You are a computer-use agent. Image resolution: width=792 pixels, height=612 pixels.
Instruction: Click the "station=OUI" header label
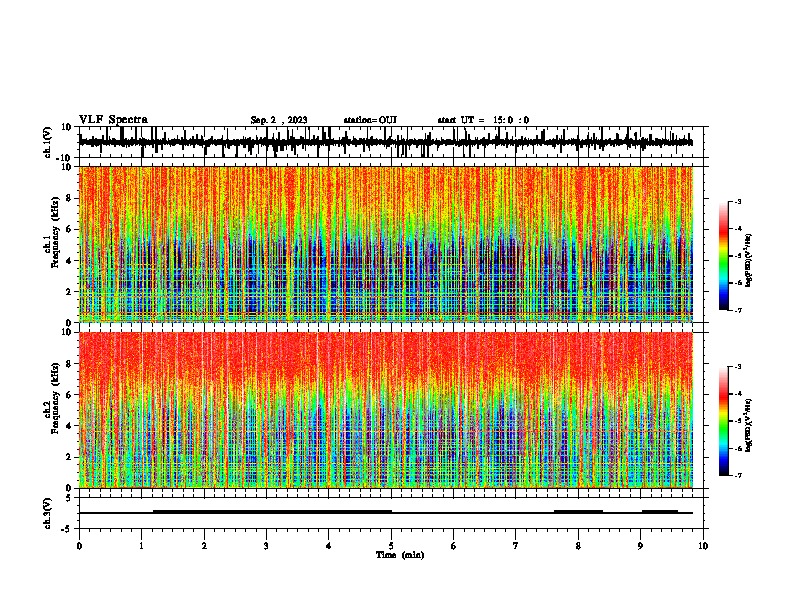tap(370, 120)
